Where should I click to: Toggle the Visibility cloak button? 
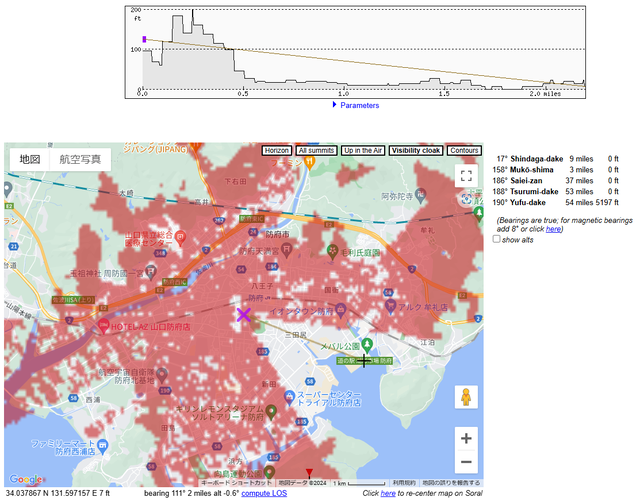click(416, 150)
